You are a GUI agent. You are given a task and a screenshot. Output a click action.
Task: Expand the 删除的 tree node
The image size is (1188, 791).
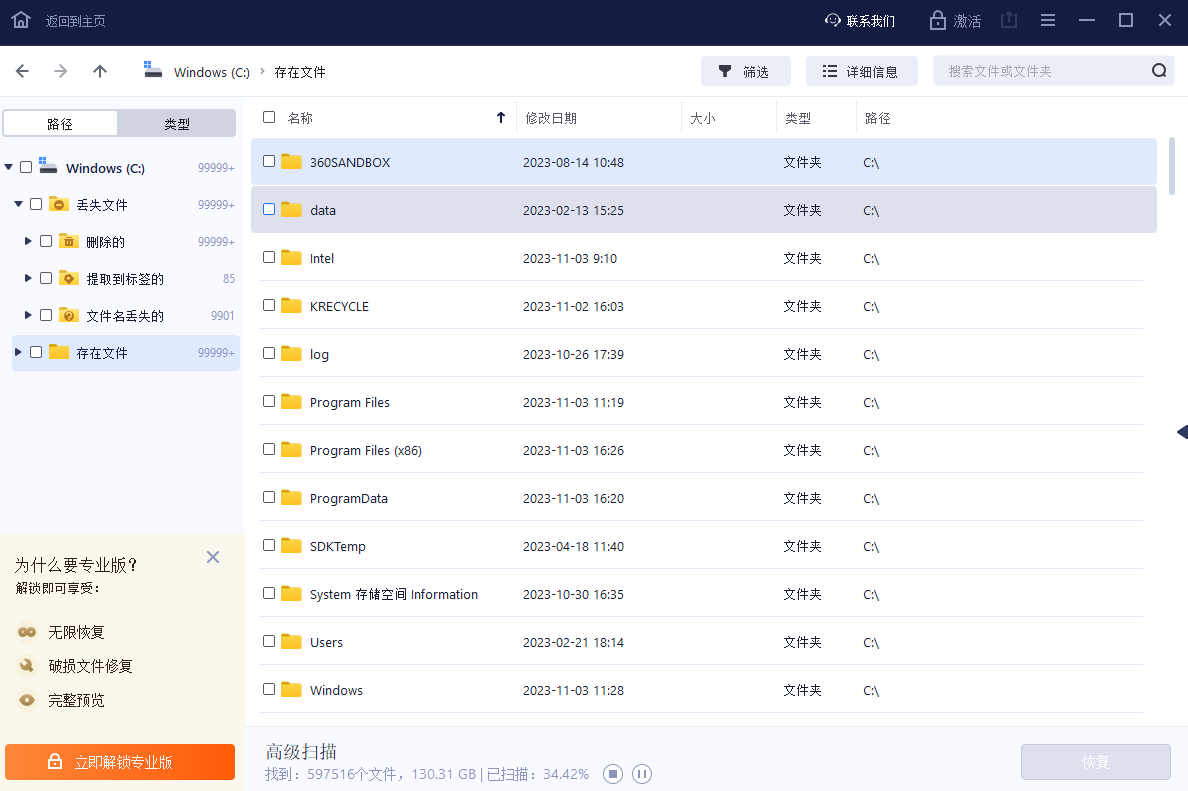pos(26,240)
